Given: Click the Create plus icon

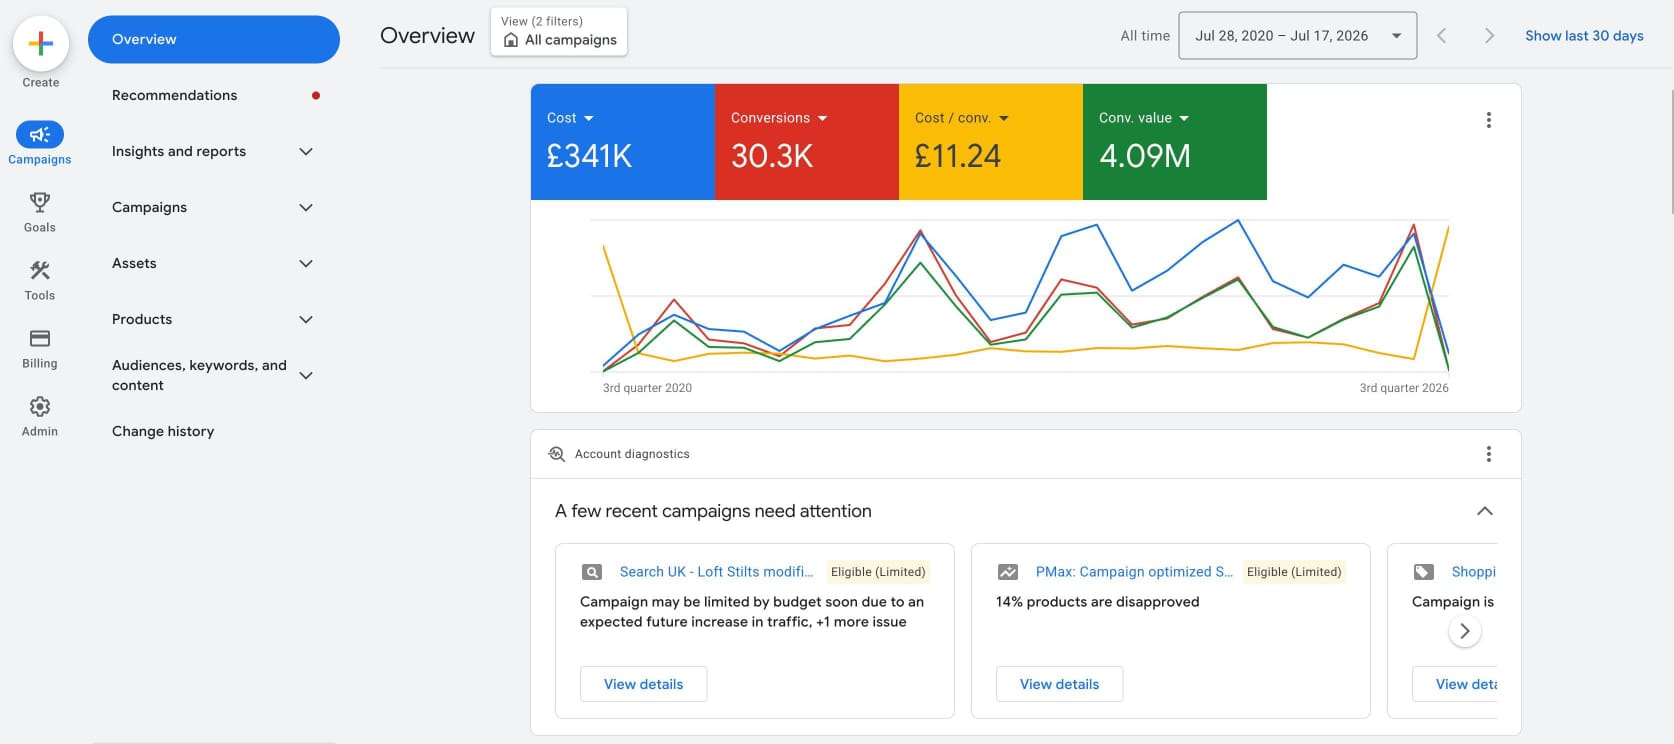Looking at the screenshot, I should tap(41, 44).
